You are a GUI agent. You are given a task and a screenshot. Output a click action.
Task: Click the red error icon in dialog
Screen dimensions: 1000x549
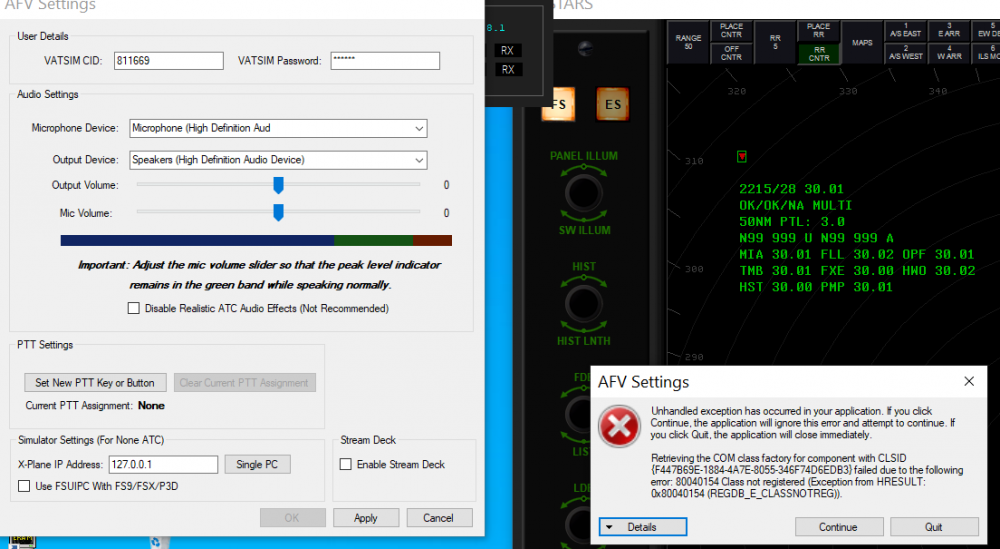[619, 429]
